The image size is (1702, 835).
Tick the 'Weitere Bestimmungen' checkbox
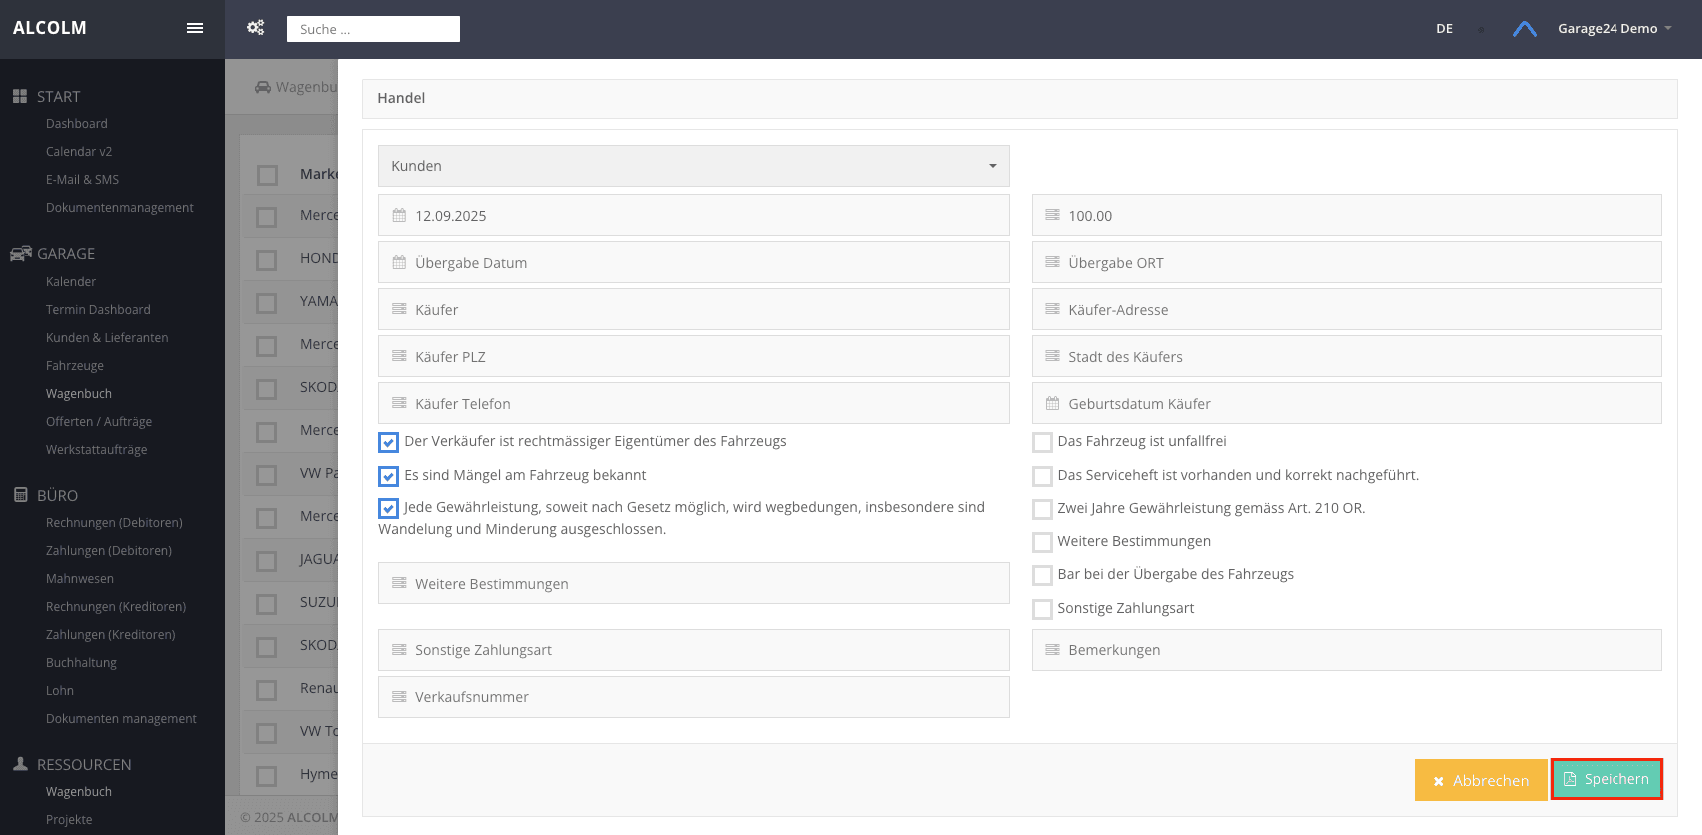point(1042,542)
